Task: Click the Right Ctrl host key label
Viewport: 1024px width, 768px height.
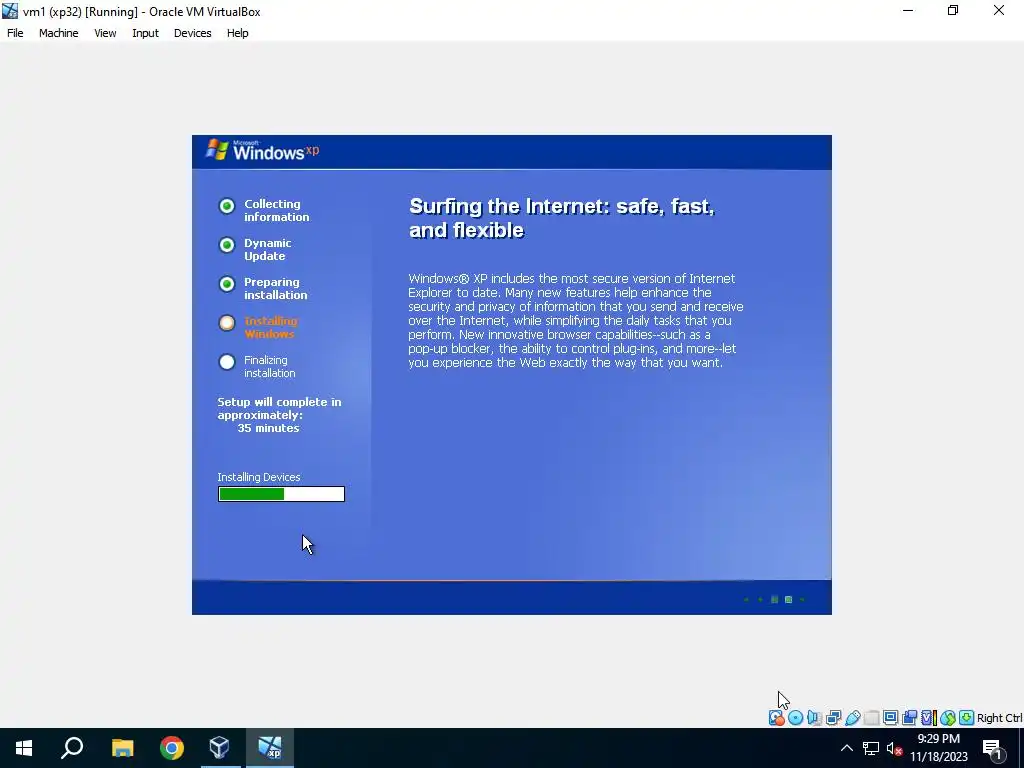Action: (999, 718)
